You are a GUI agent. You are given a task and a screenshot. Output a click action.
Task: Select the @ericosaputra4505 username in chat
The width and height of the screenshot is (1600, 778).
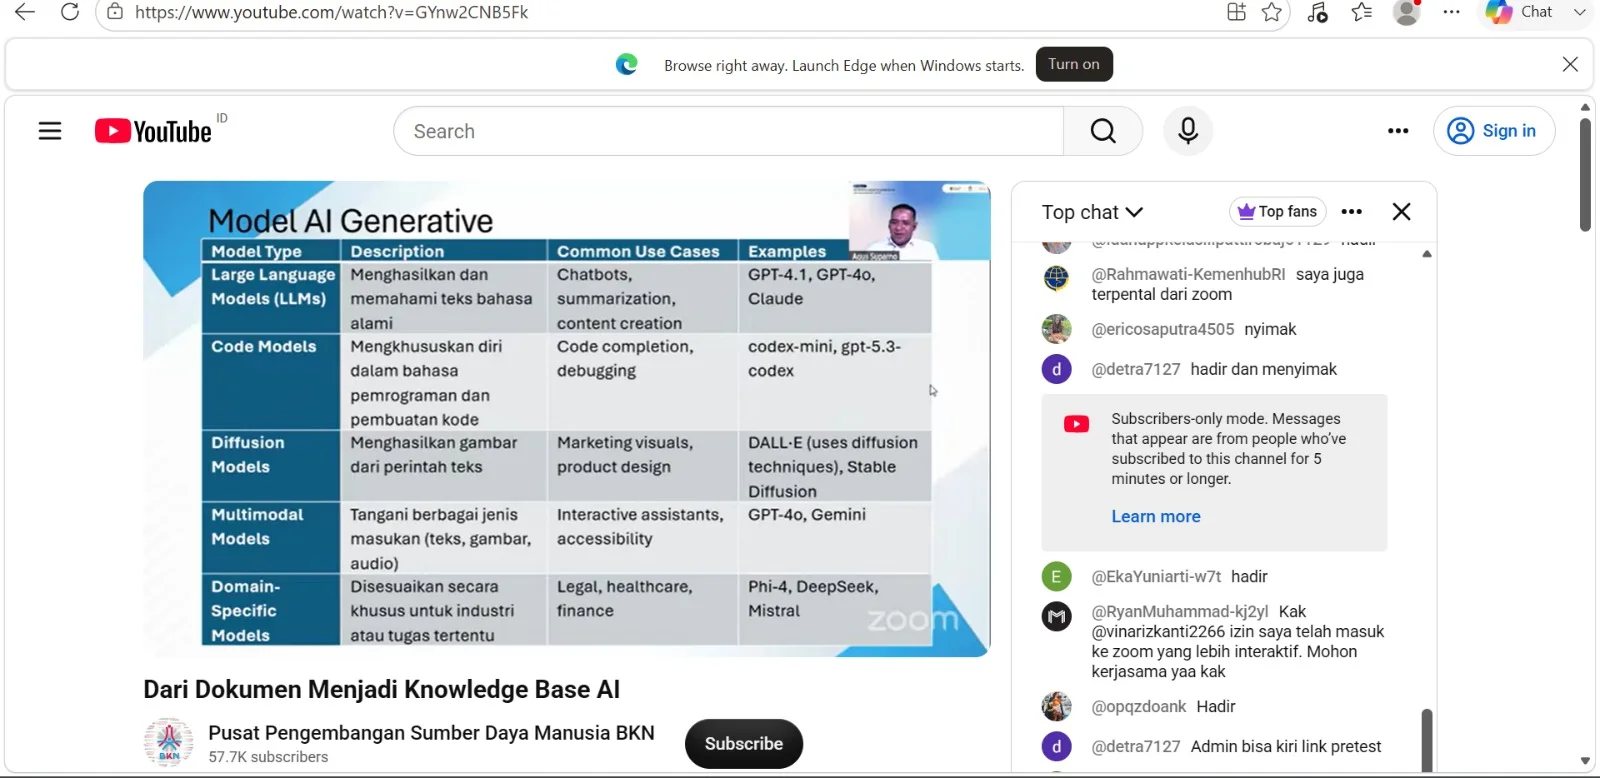coord(1163,329)
